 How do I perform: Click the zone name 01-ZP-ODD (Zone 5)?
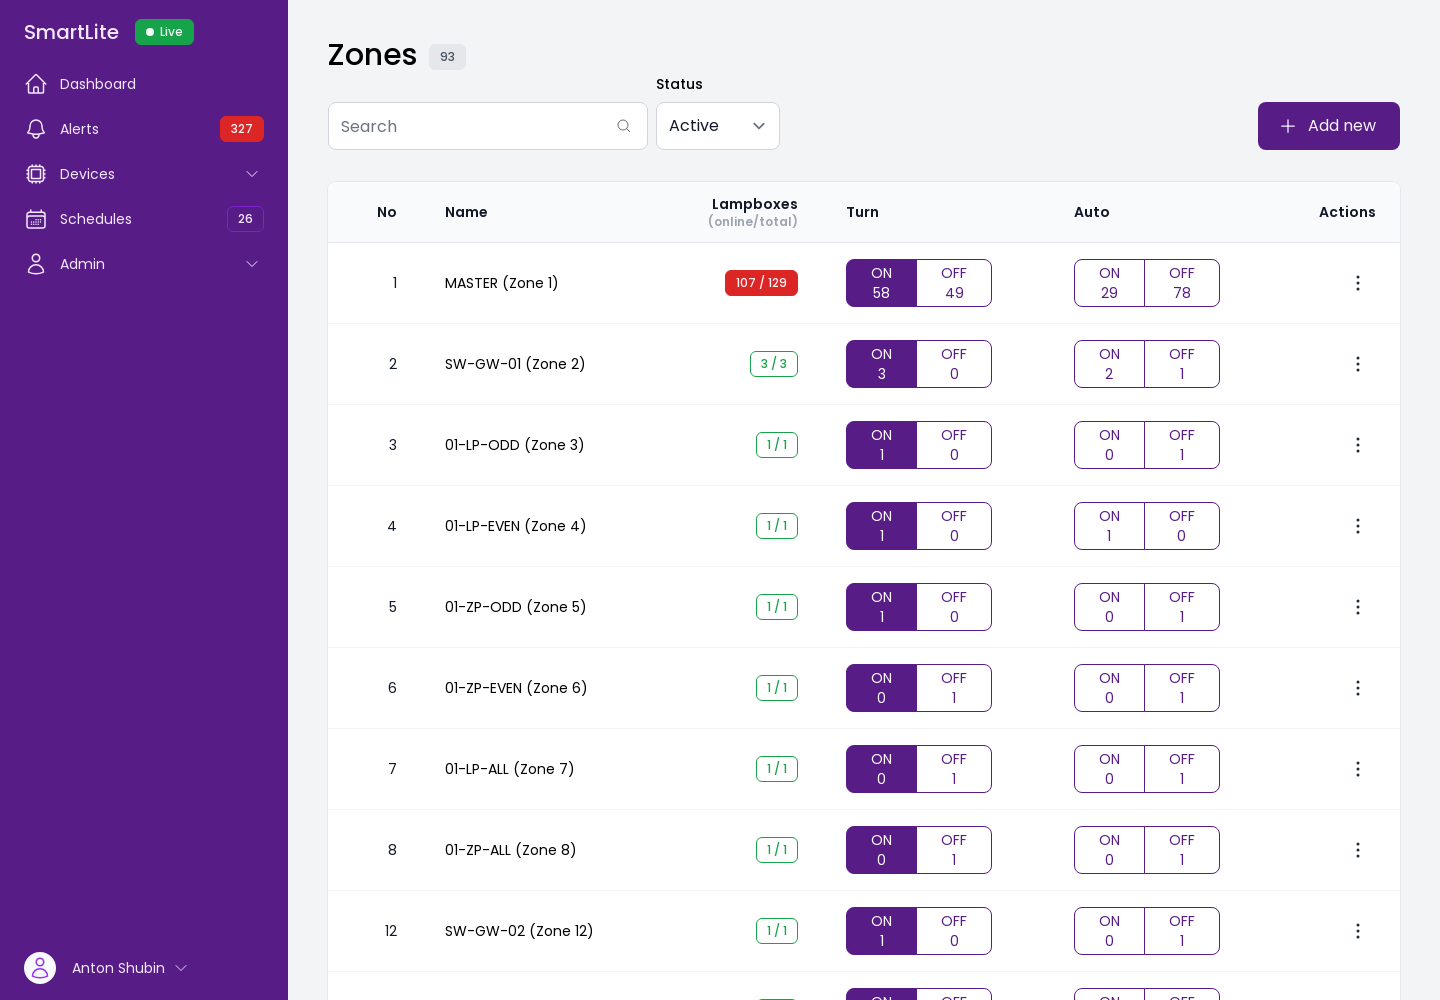(515, 607)
